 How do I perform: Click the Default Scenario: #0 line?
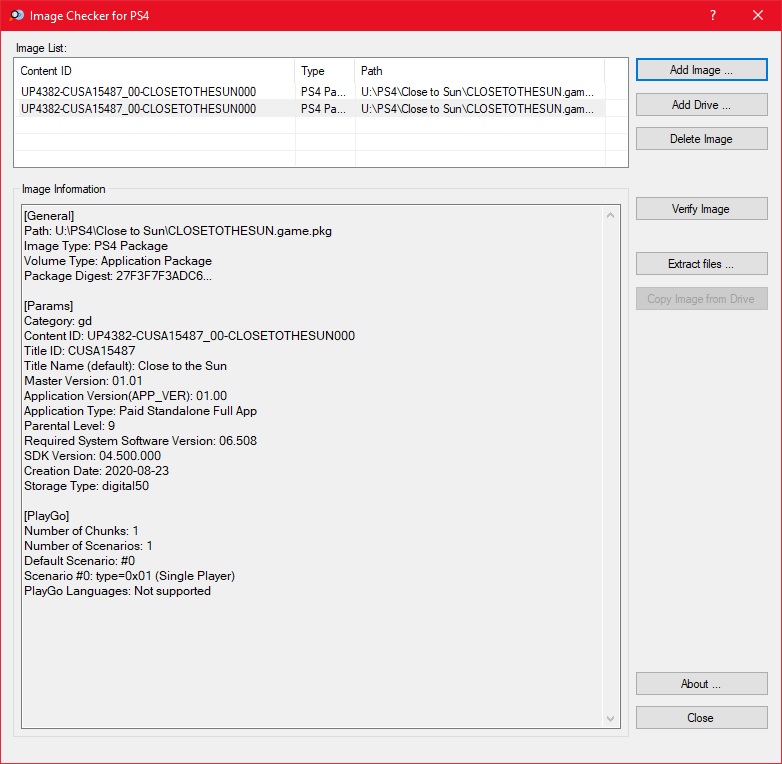click(79, 561)
